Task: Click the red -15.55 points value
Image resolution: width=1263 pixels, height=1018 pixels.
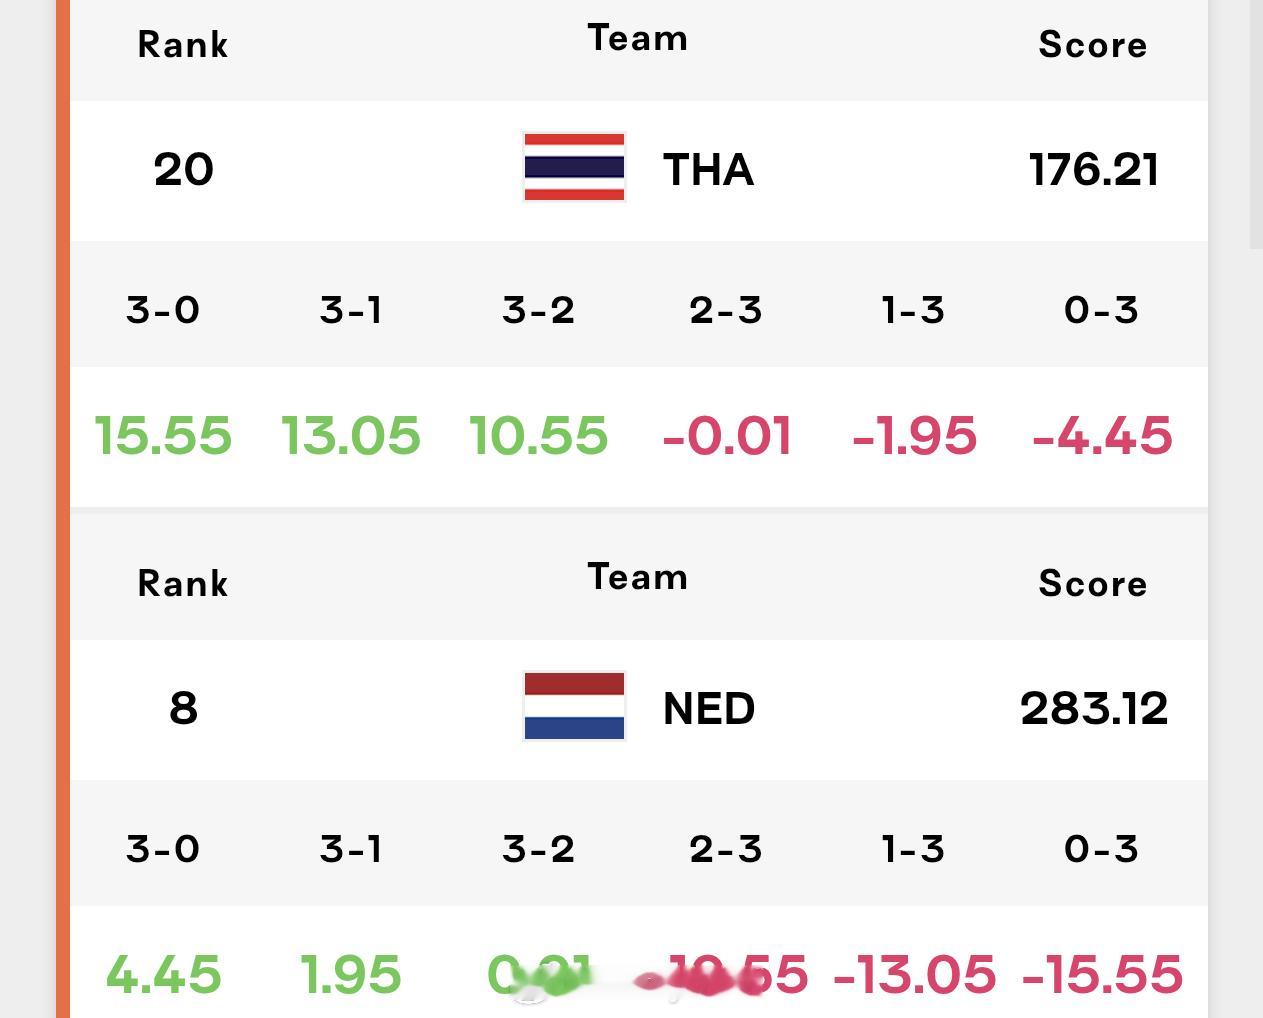Action: (x=1102, y=974)
